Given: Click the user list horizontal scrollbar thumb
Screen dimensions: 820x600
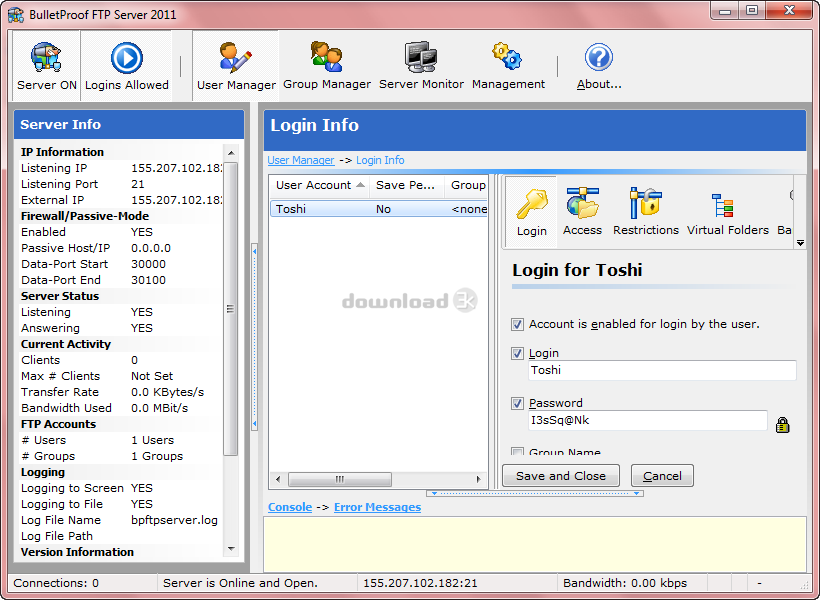Looking at the screenshot, I should (x=340, y=479).
